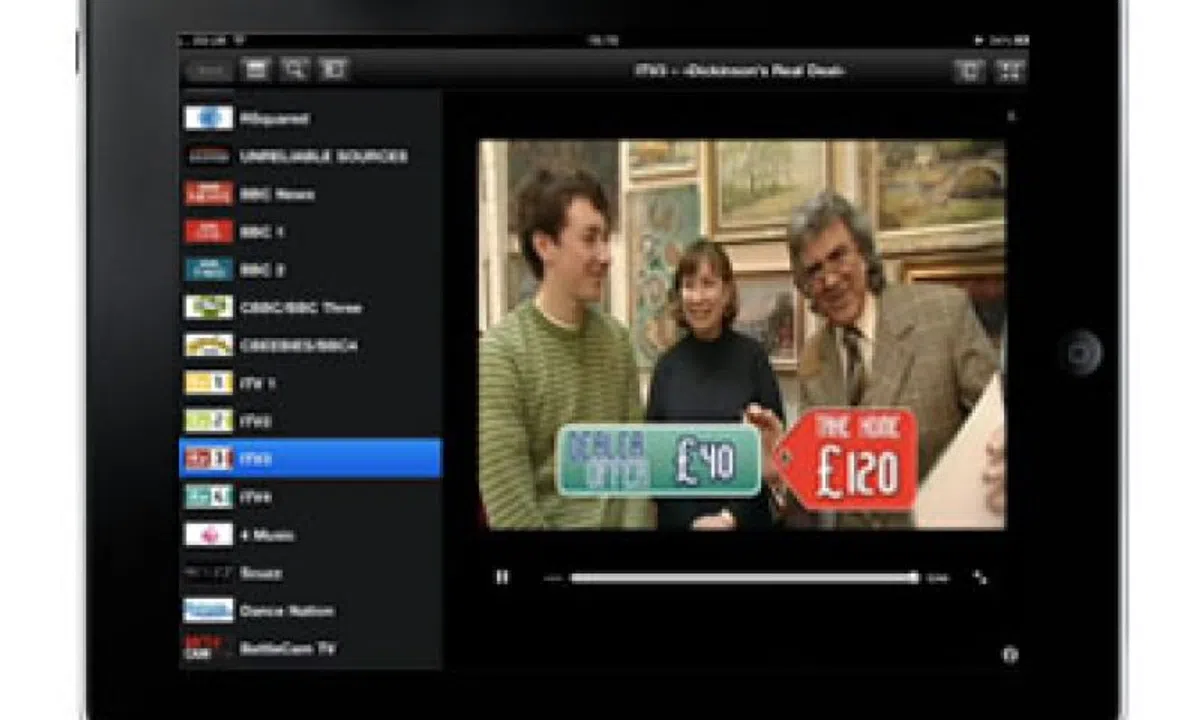The image size is (1200, 720).
Task: Click the toolbar icon right of search
Action: point(332,70)
